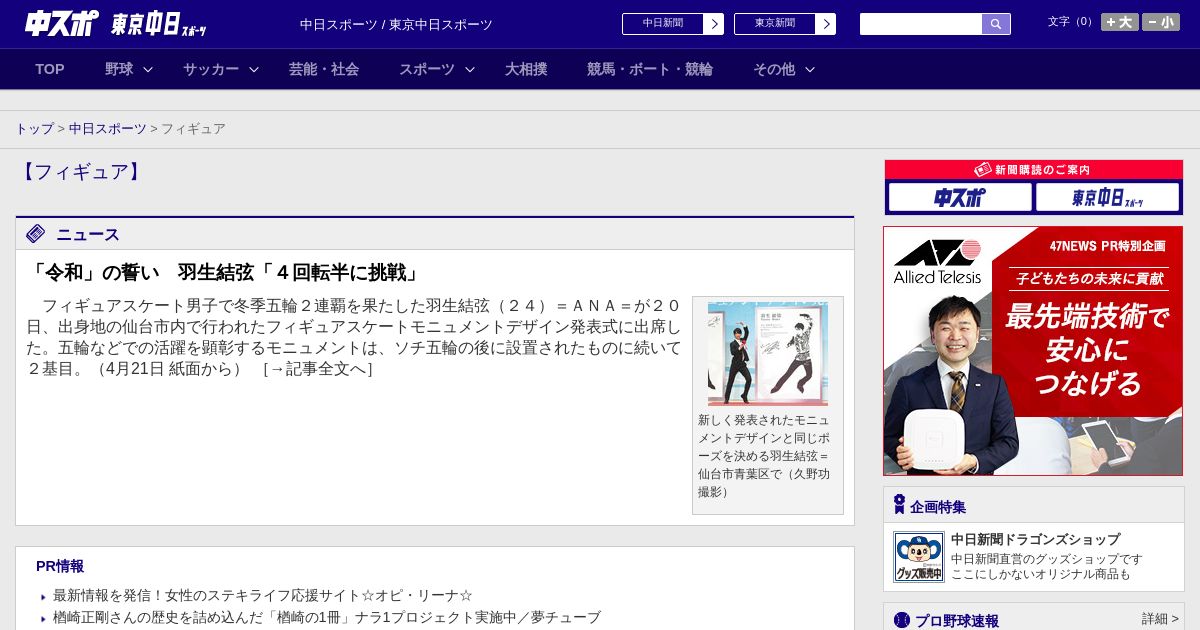This screenshot has height=630, width=1200.
Task: Expand the スポーツ dropdown chevron
Action: 470,69
